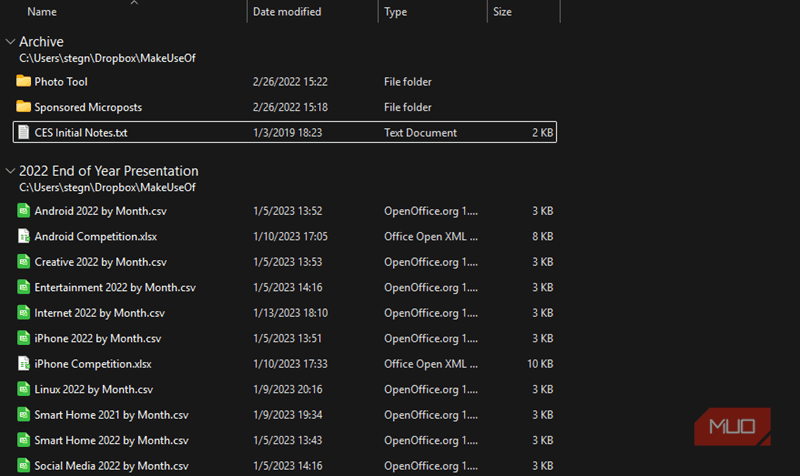Select Linux 2022 by Month.csv file name

click(x=93, y=389)
